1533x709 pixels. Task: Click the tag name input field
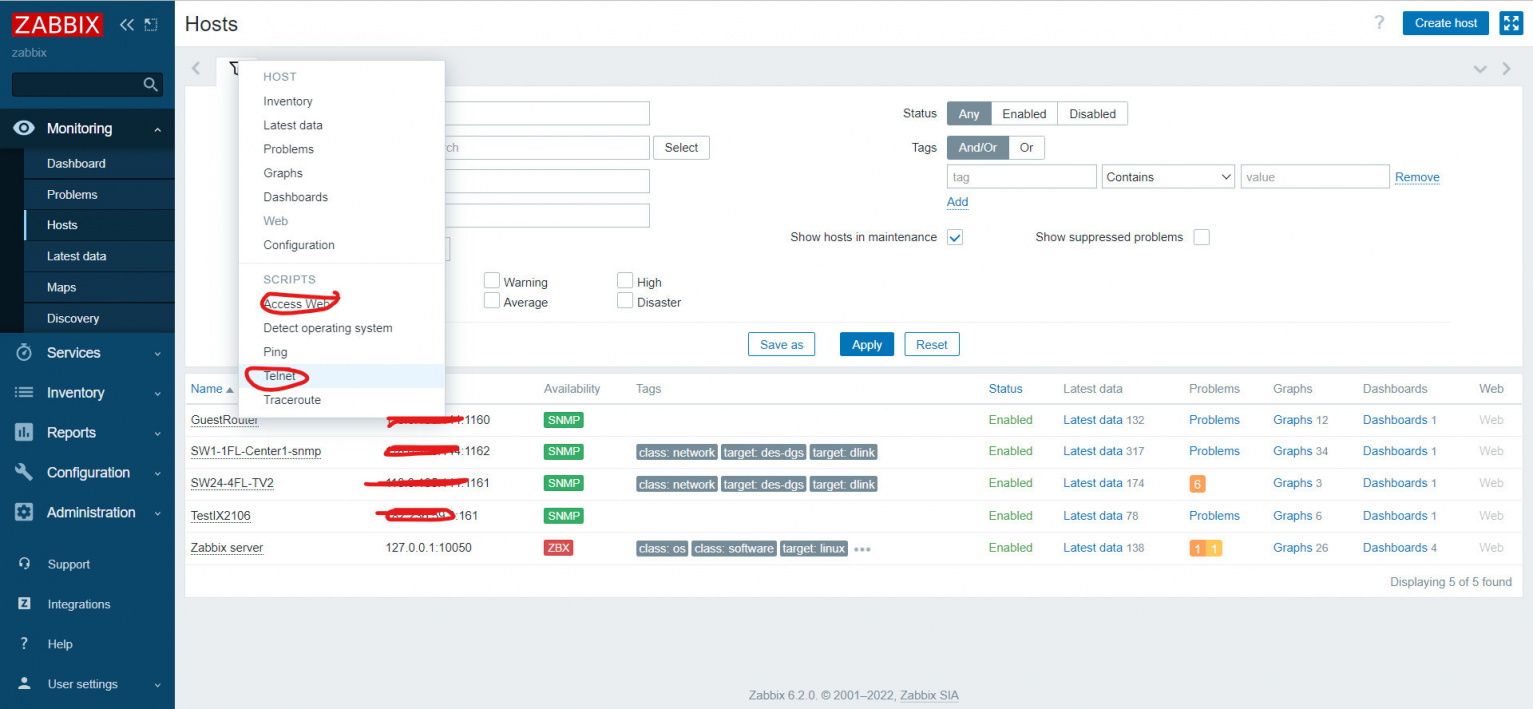1022,177
